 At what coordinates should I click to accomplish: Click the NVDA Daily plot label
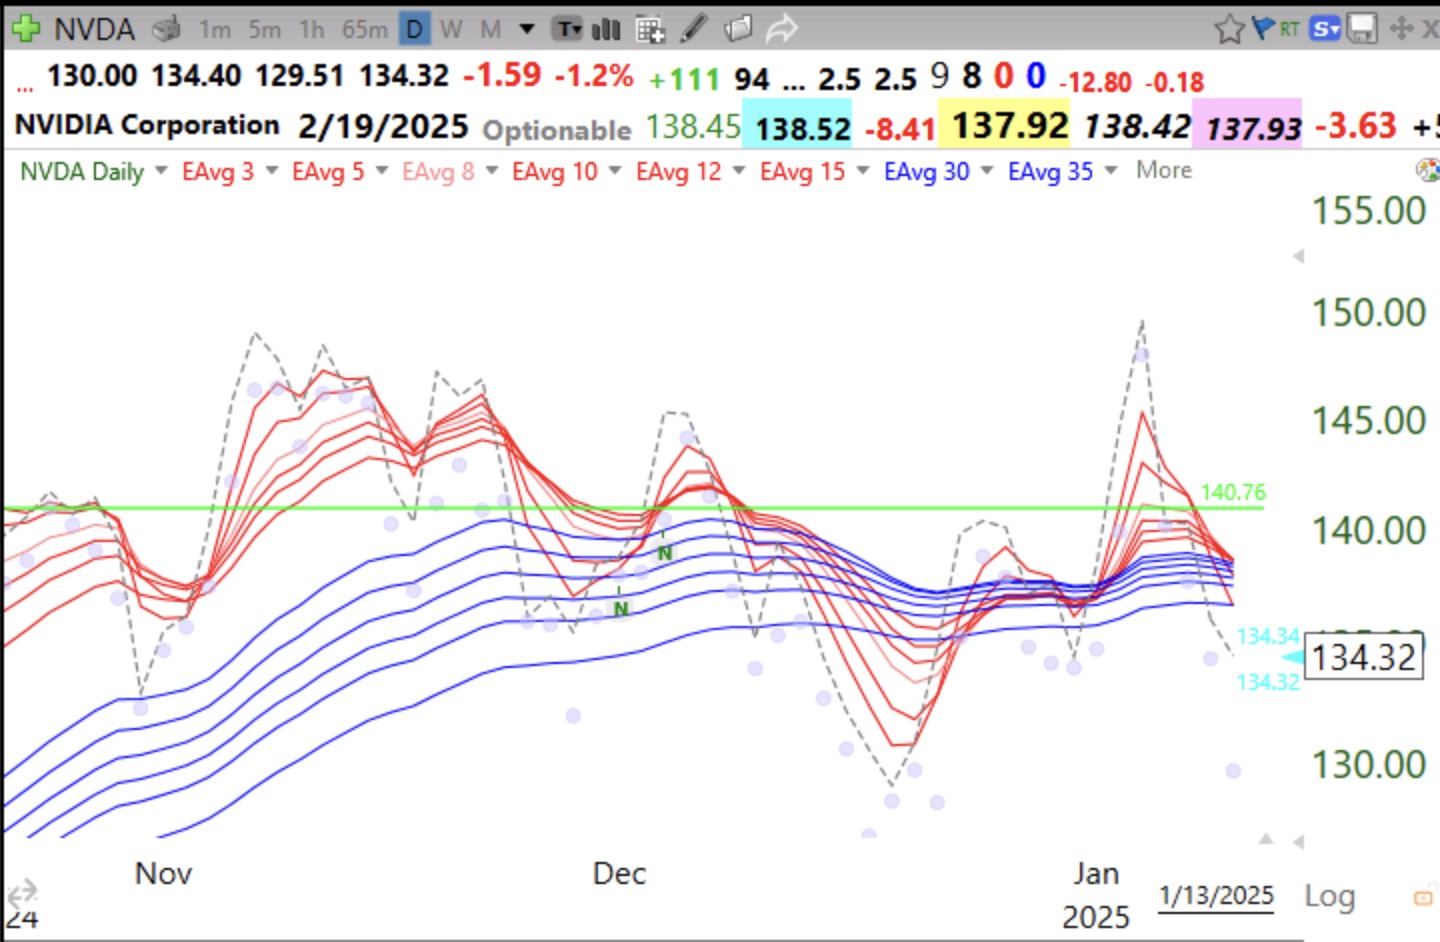coord(82,172)
